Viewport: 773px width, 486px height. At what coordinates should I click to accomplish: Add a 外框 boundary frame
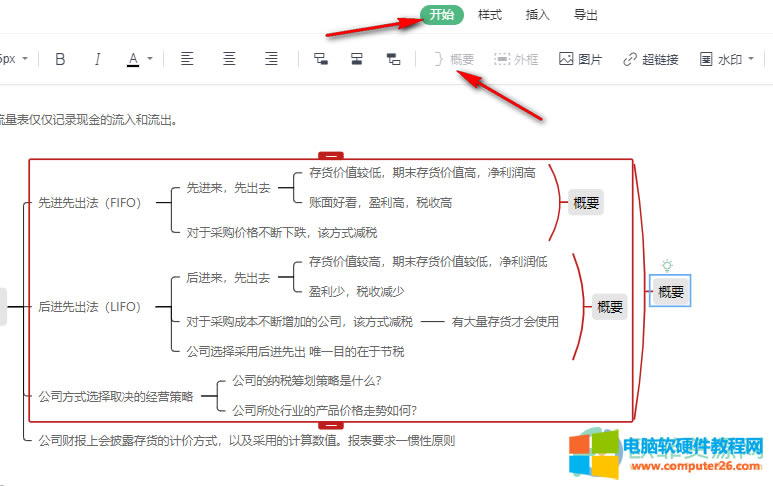pyautogui.click(x=516, y=59)
